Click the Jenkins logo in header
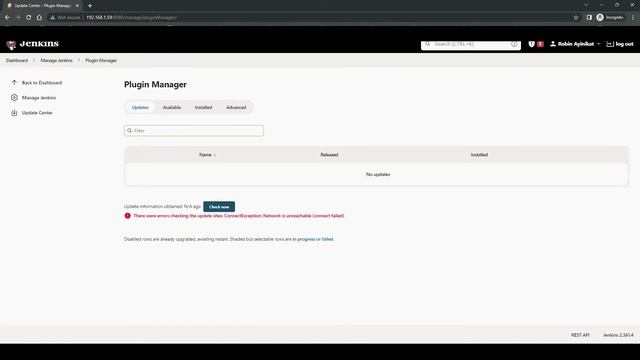The width and height of the screenshot is (640, 360). [33, 44]
